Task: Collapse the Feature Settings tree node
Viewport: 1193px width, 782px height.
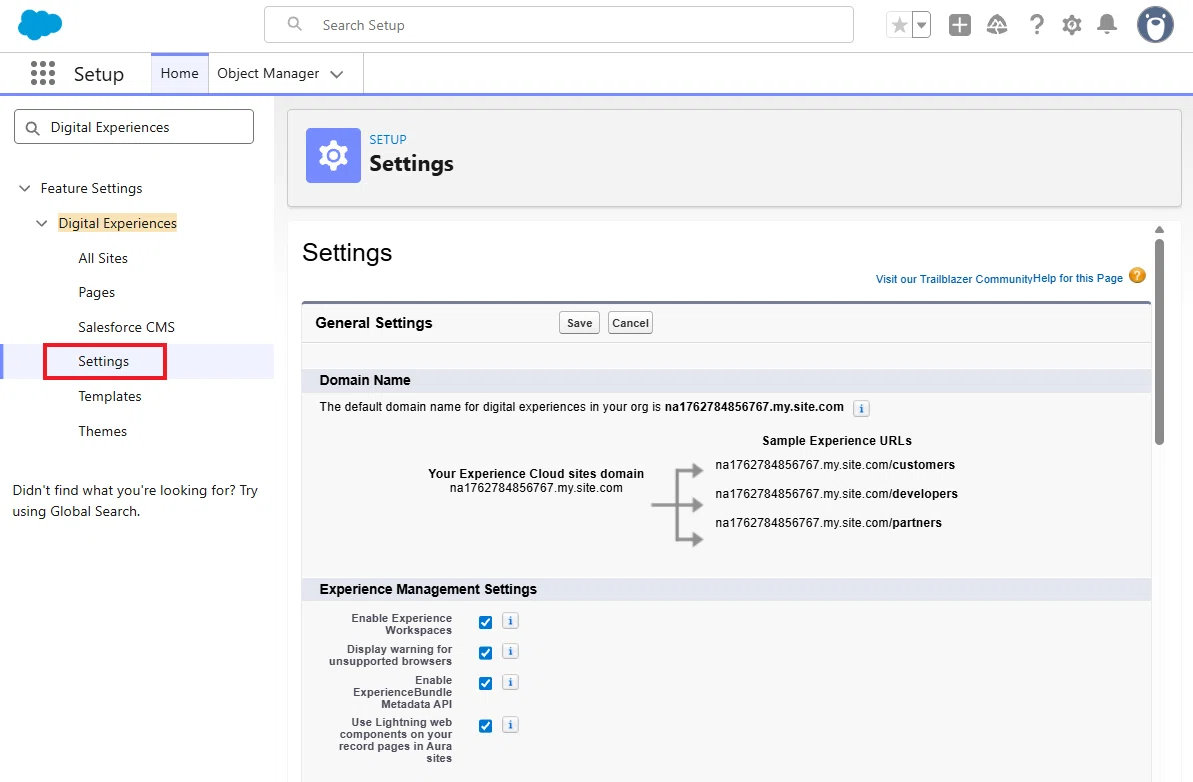Action: click(24, 188)
